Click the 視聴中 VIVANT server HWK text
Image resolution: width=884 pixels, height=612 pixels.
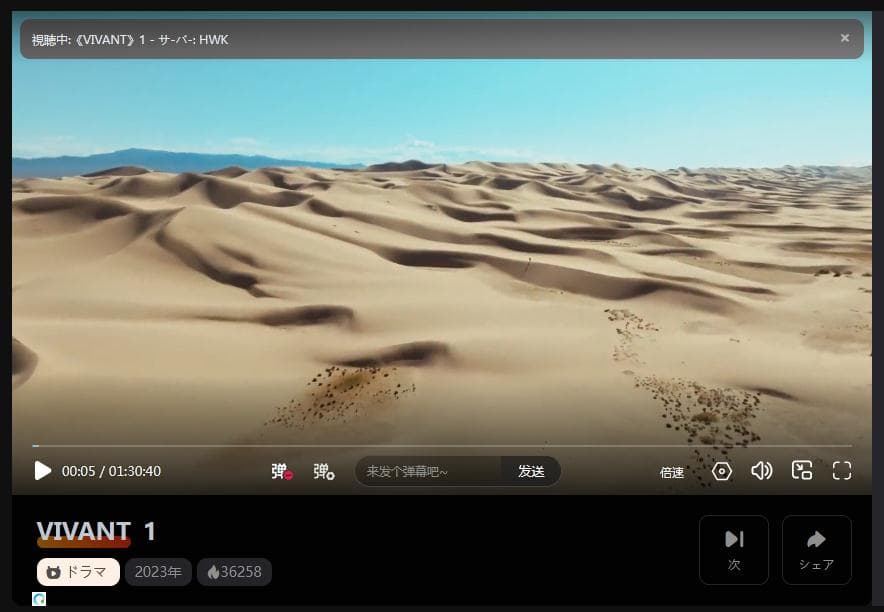click(130, 39)
